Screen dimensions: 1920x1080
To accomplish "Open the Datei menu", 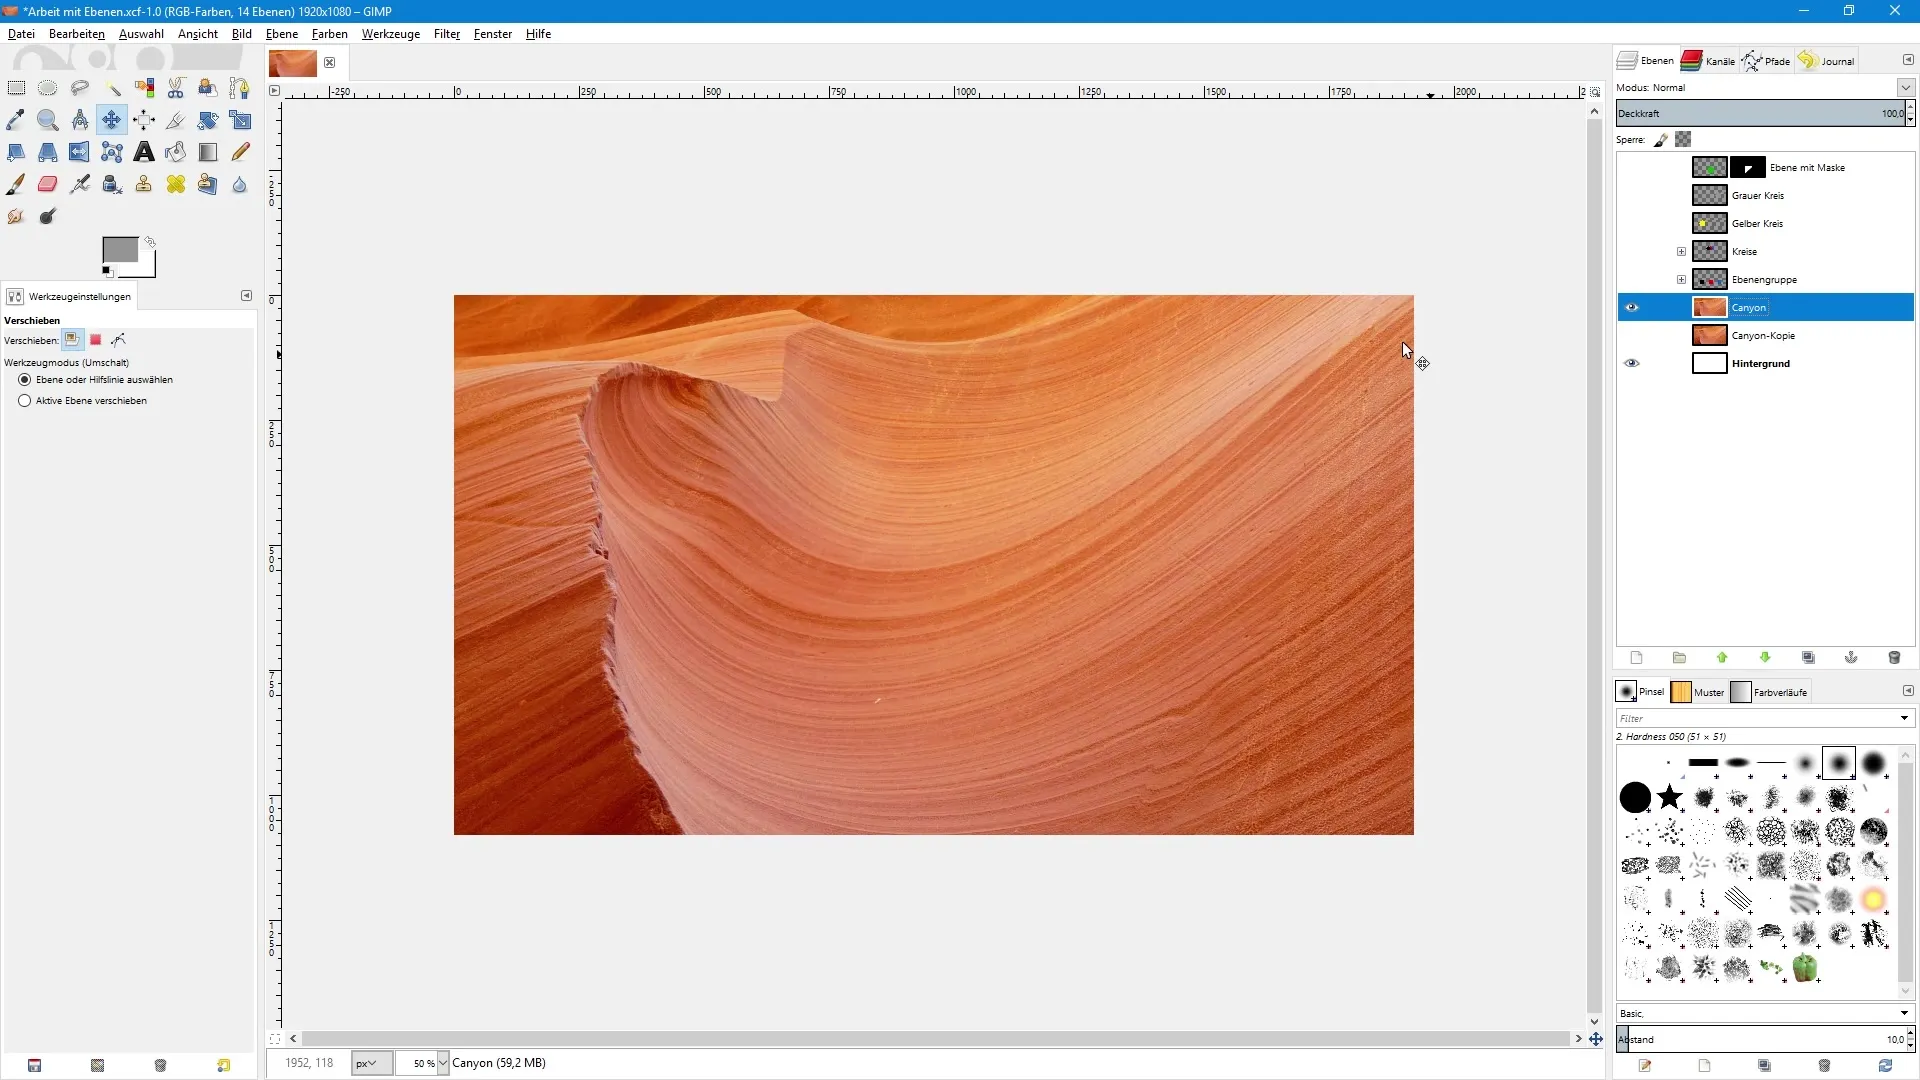I will pos(21,34).
